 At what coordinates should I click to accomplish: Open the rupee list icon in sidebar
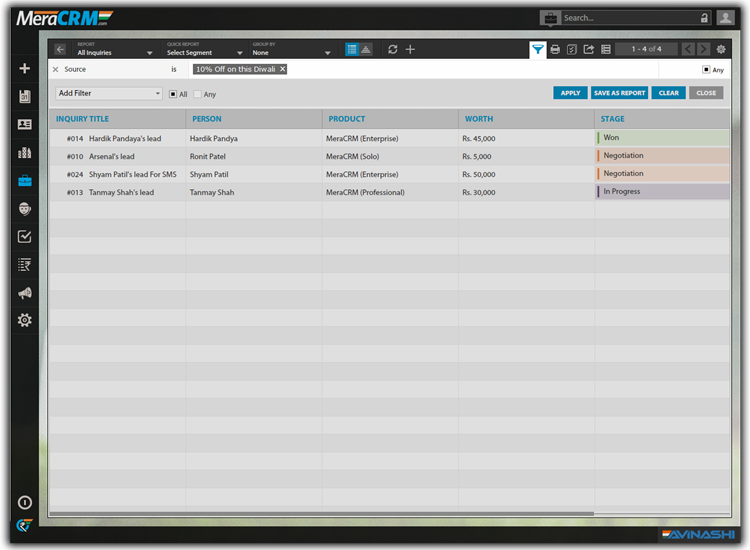coord(24,264)
